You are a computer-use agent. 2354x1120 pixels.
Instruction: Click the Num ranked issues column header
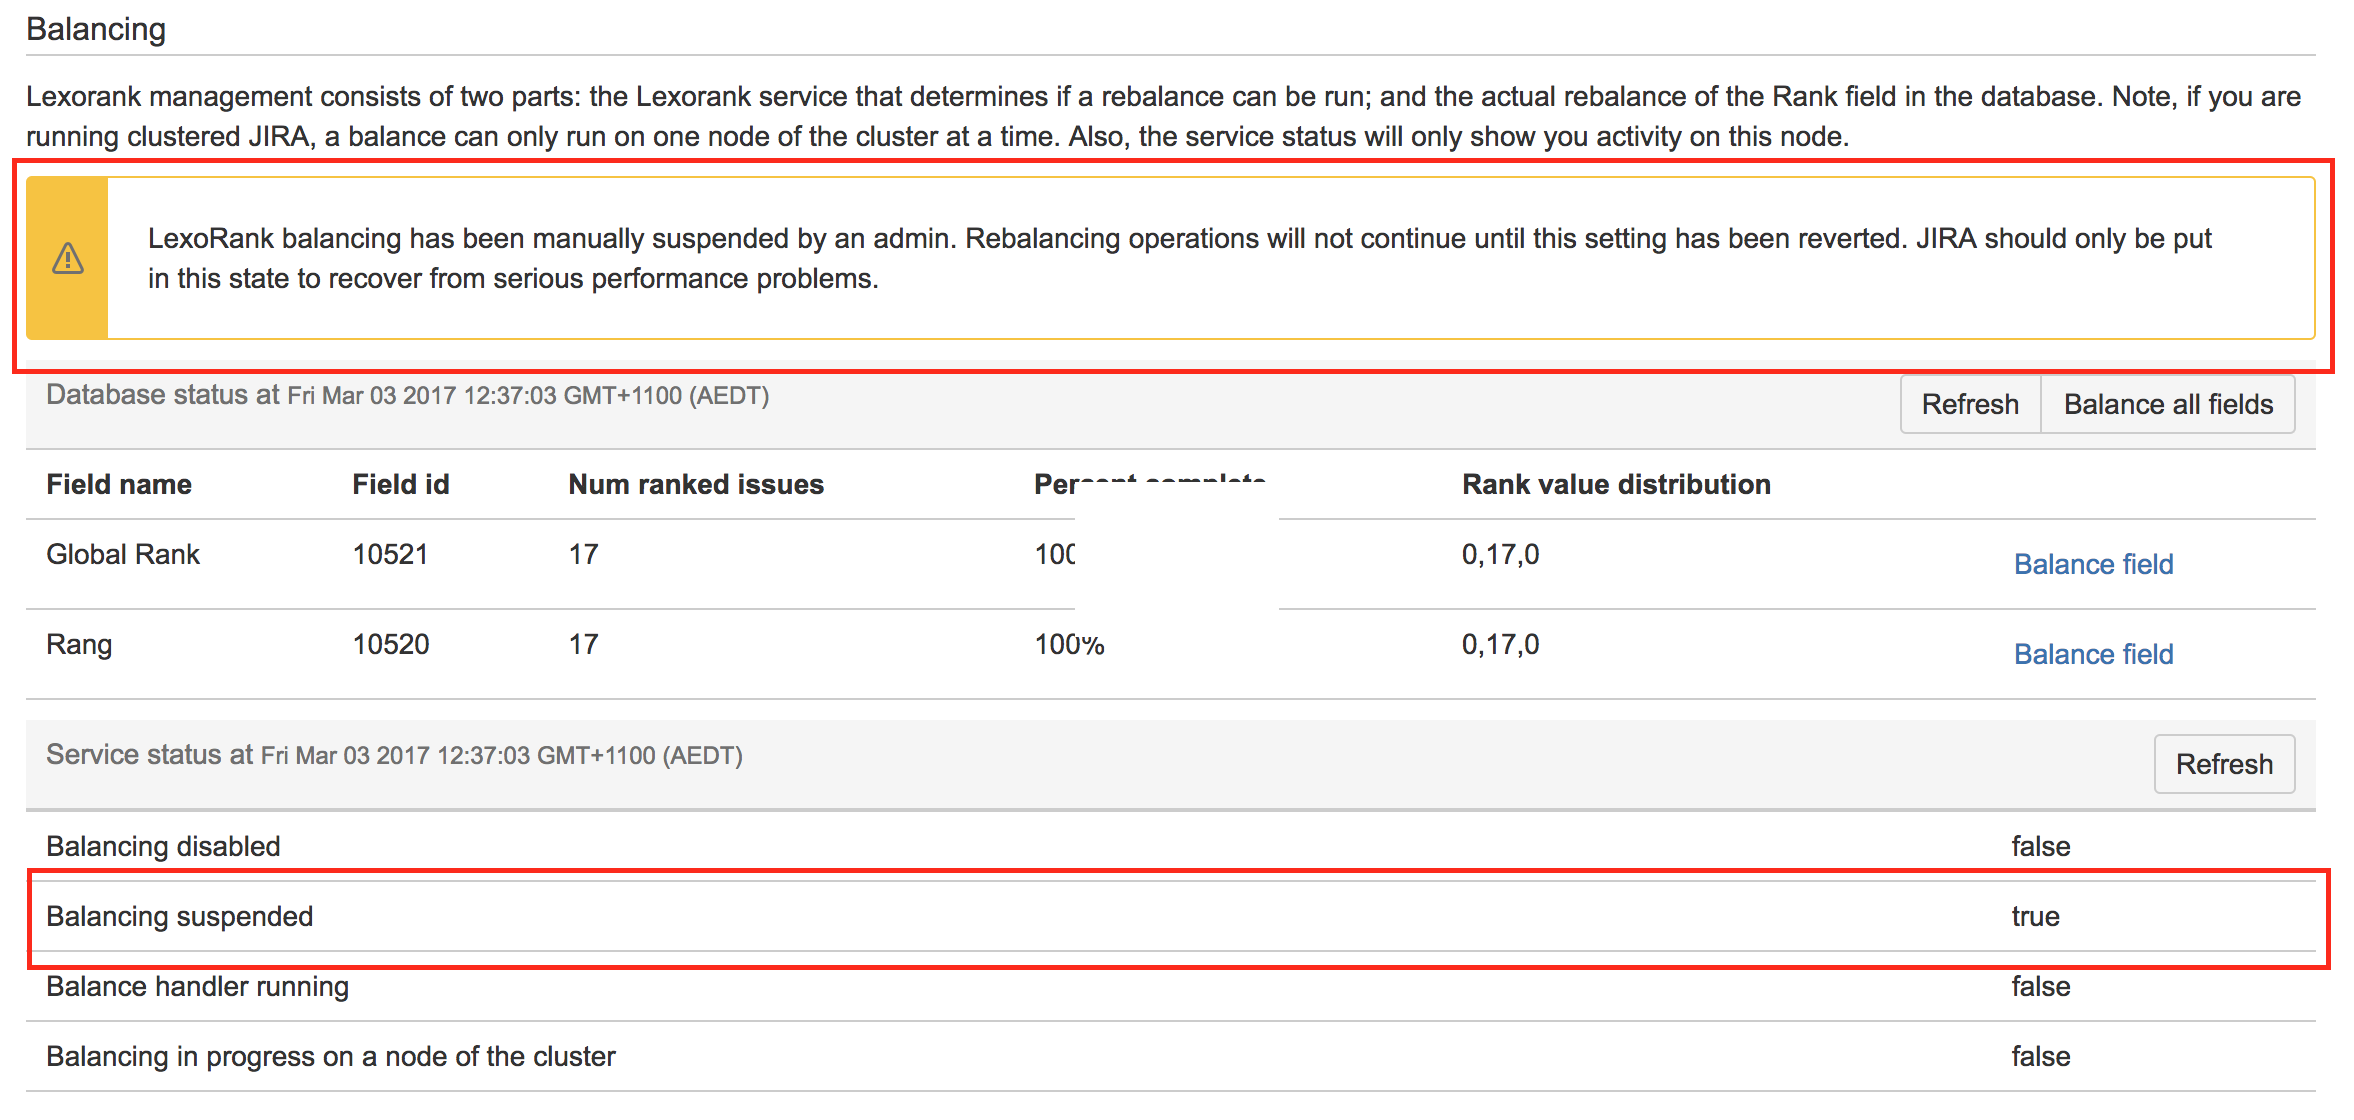[696, 484]
